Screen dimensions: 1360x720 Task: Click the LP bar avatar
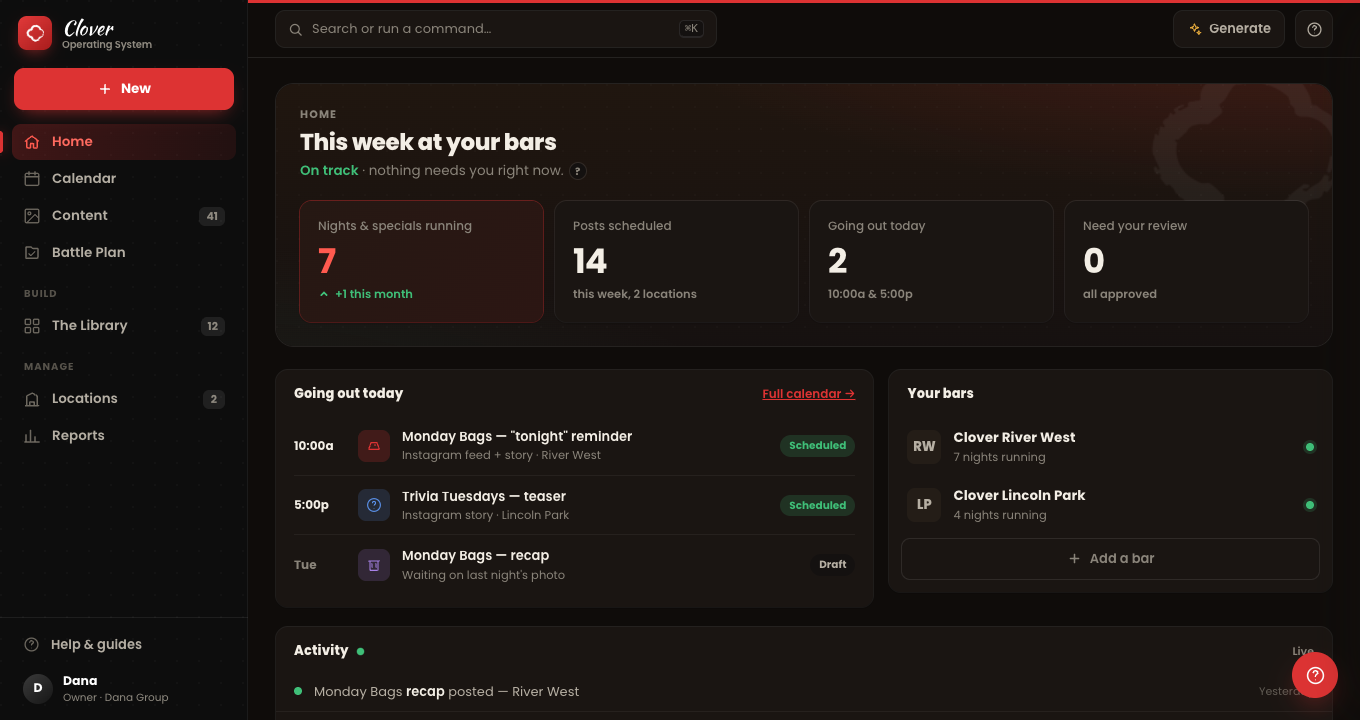924,505
